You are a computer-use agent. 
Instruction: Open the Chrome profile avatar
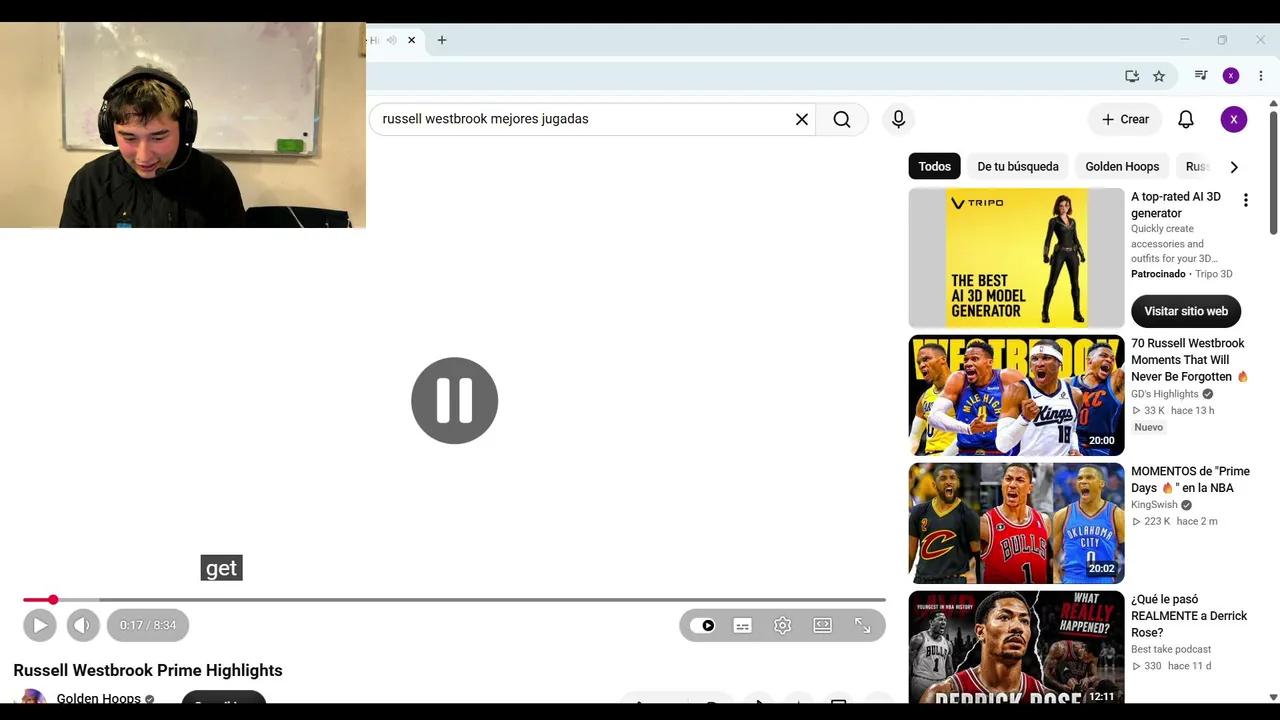(x=1231, y=76)
